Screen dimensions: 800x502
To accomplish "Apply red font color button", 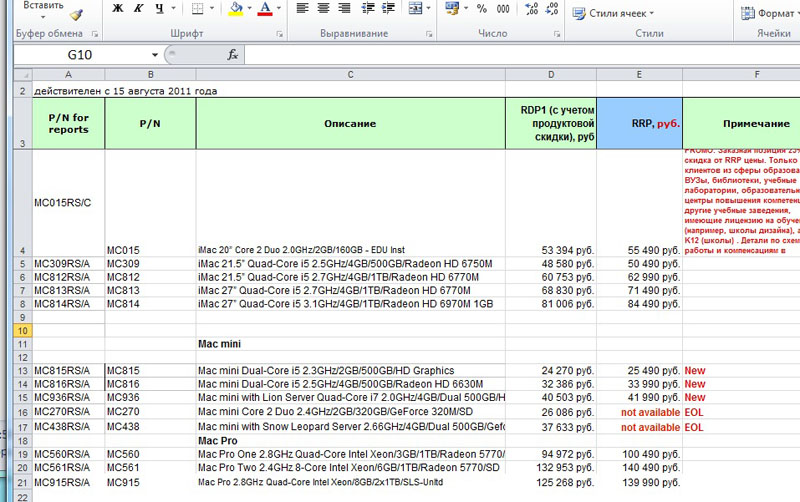I will pyautogui.click(x=265, y=8).
